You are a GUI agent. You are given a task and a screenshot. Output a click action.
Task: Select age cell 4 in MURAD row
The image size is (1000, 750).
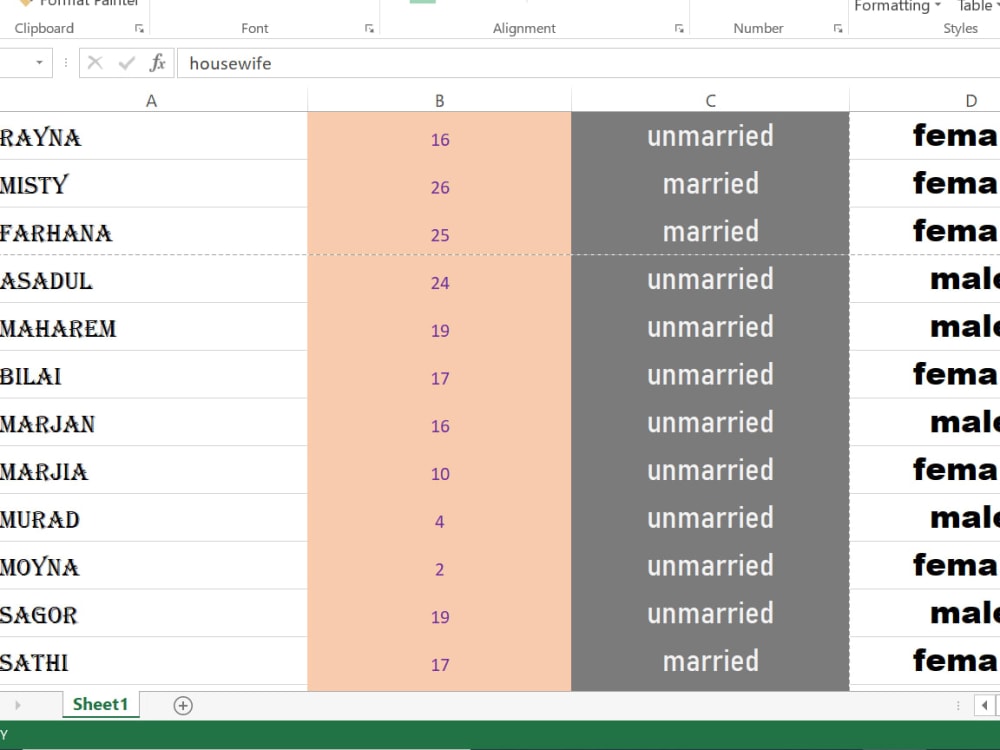tap(439, 518)
